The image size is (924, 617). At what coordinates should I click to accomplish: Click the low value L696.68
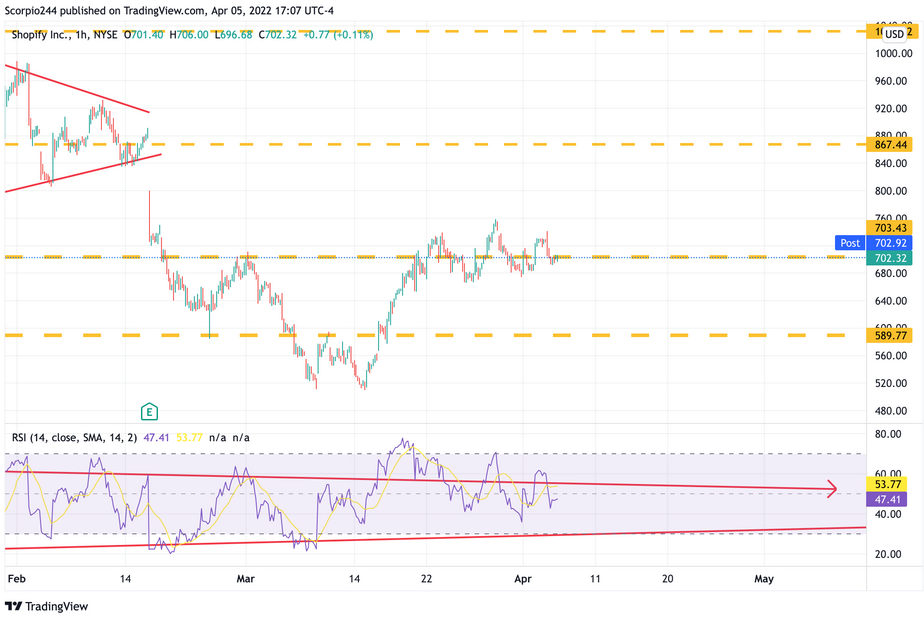point(233,35)
